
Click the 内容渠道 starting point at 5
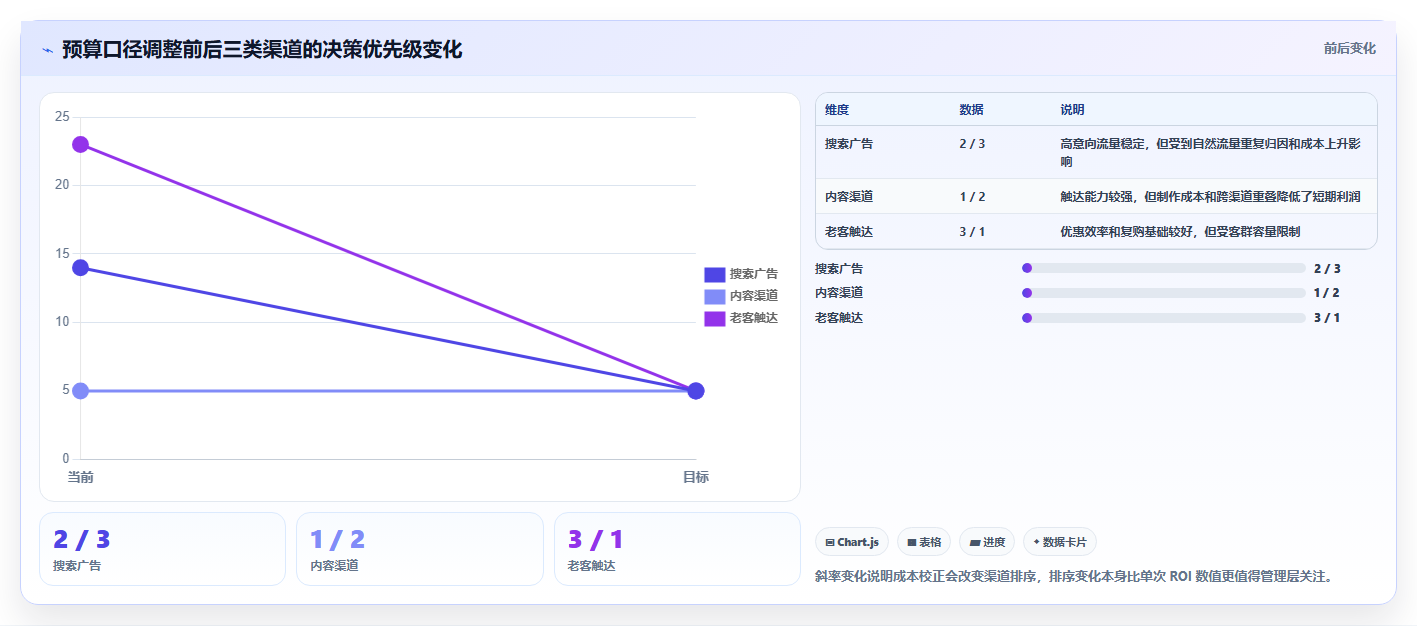(80, 390)
